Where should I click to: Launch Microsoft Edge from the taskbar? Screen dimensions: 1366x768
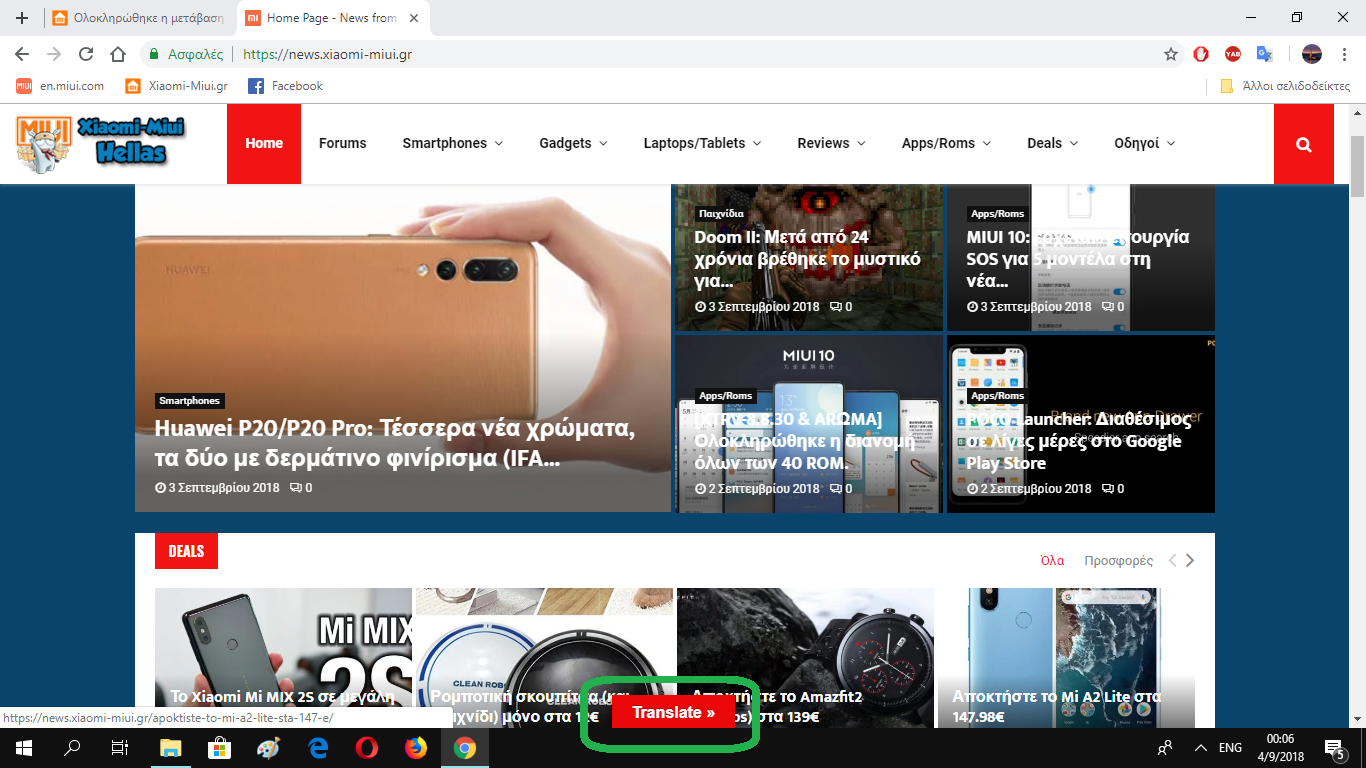318,747
